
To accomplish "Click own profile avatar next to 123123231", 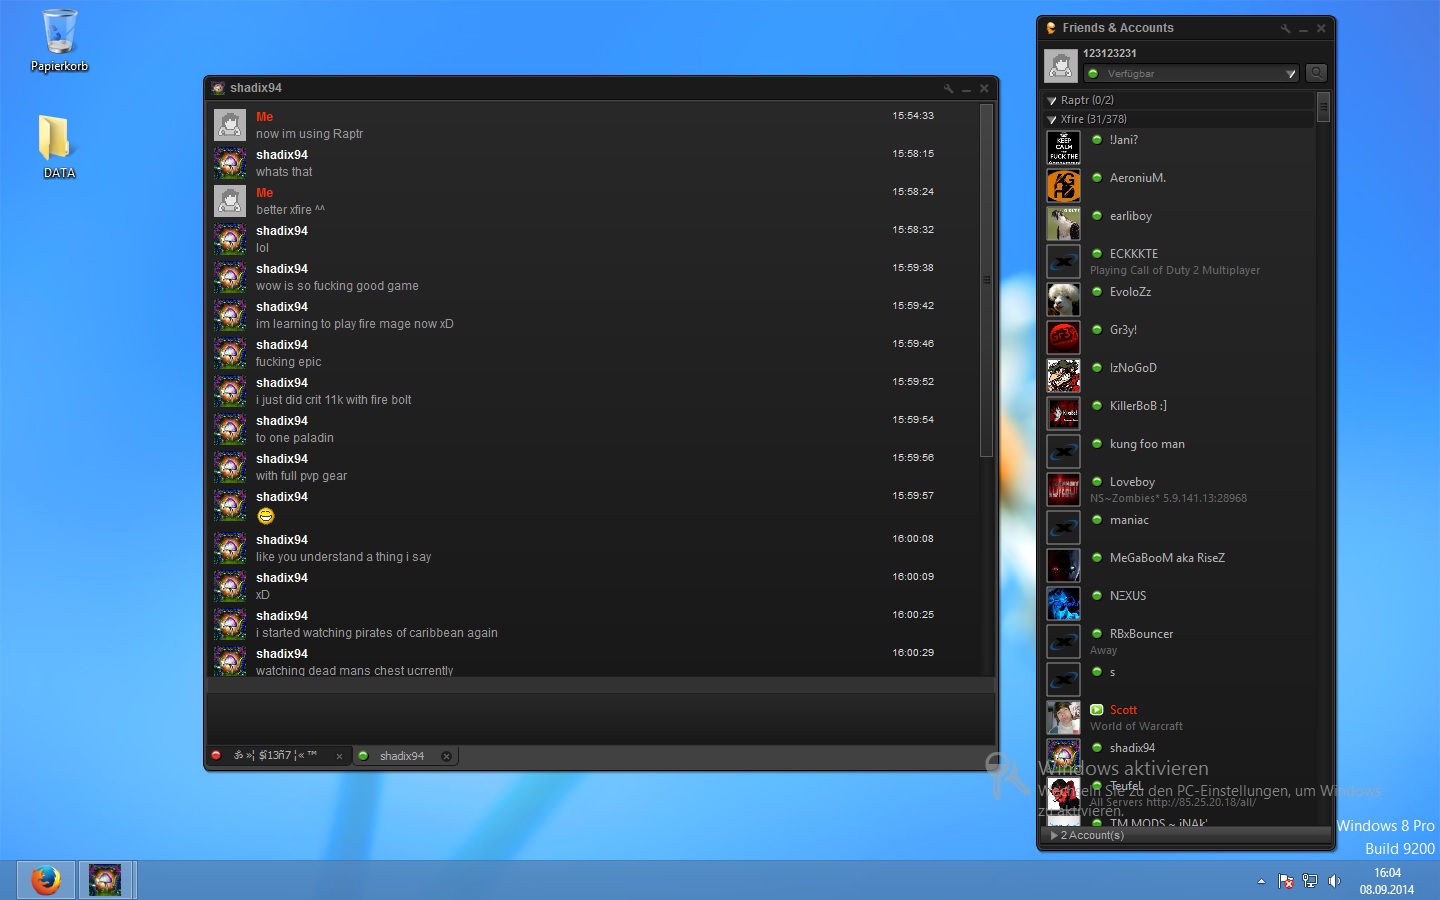I will [1061, 66].
